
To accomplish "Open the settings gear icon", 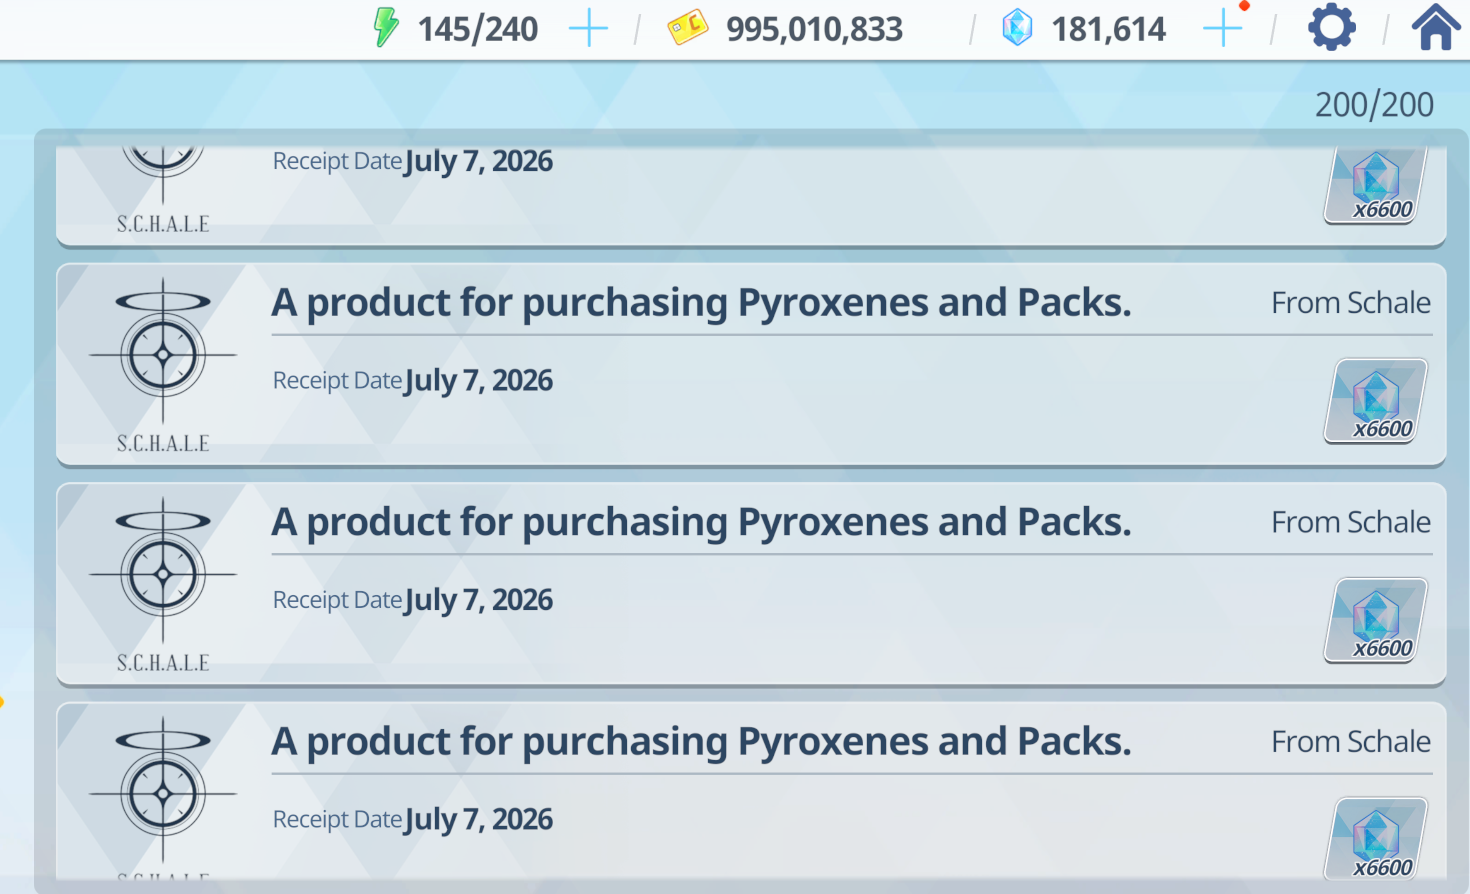I will (1332, 27).
